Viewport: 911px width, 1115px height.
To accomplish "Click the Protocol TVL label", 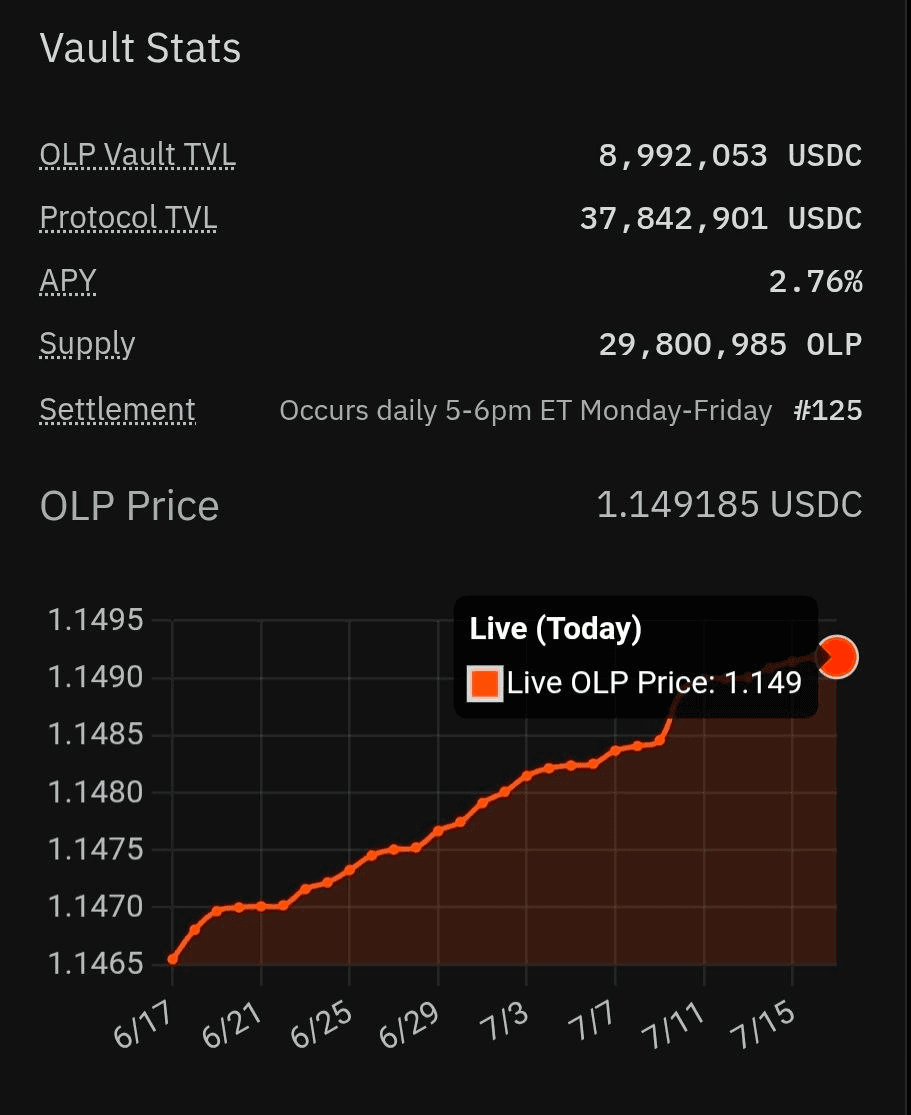I will click(x=128, y=218).
